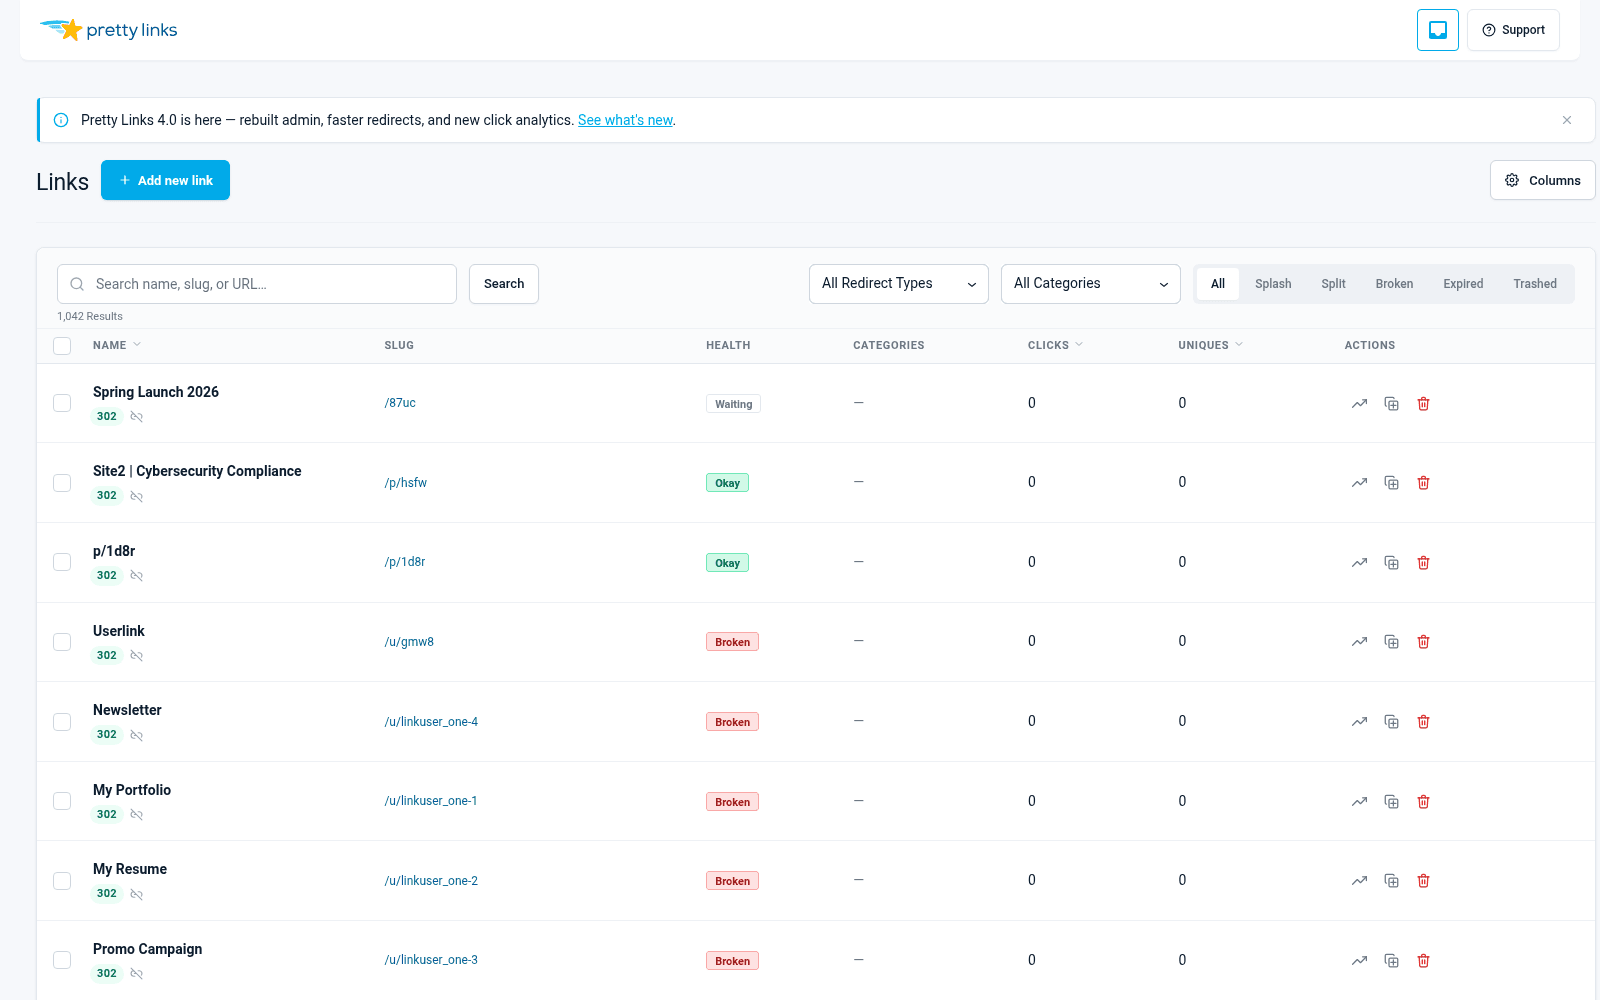Image resolution: width=1600 pixels, height=1000 pixels.
Task: Tick the select-all checkbox in table header
Action: click(x=62, y=346)
